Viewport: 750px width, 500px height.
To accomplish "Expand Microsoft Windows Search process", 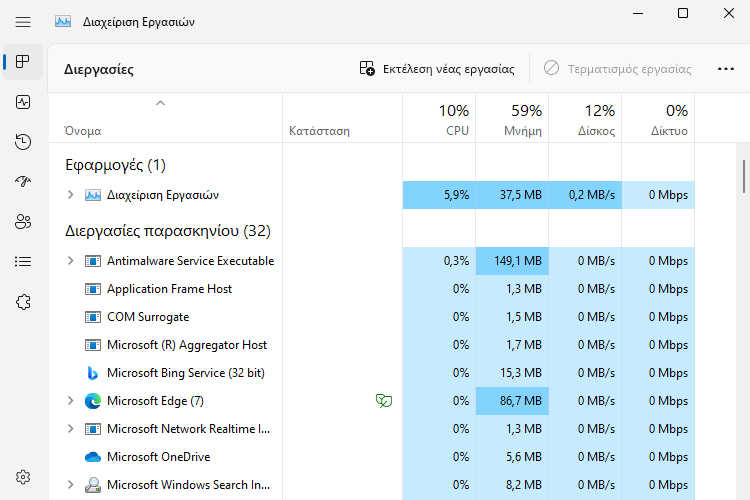I will point(70,485).
